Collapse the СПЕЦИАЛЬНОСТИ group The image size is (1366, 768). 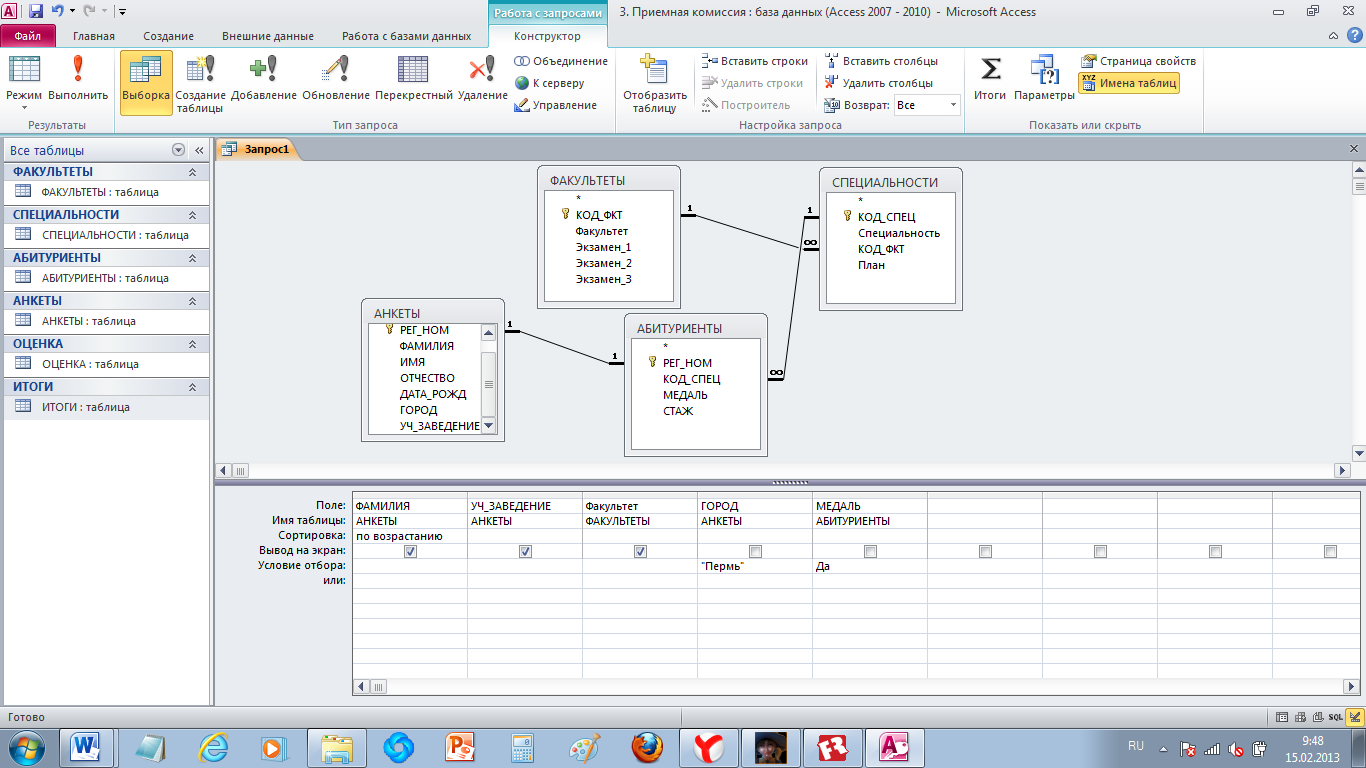click(192, 215)
